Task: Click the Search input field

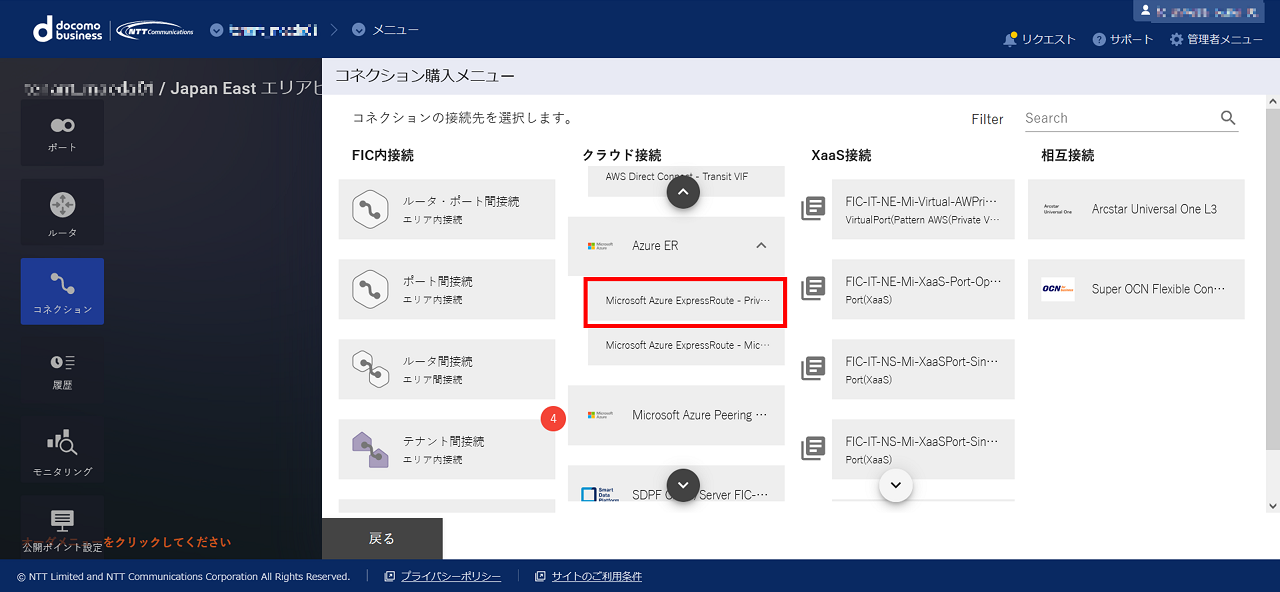Action: [x=1118, y=118]
